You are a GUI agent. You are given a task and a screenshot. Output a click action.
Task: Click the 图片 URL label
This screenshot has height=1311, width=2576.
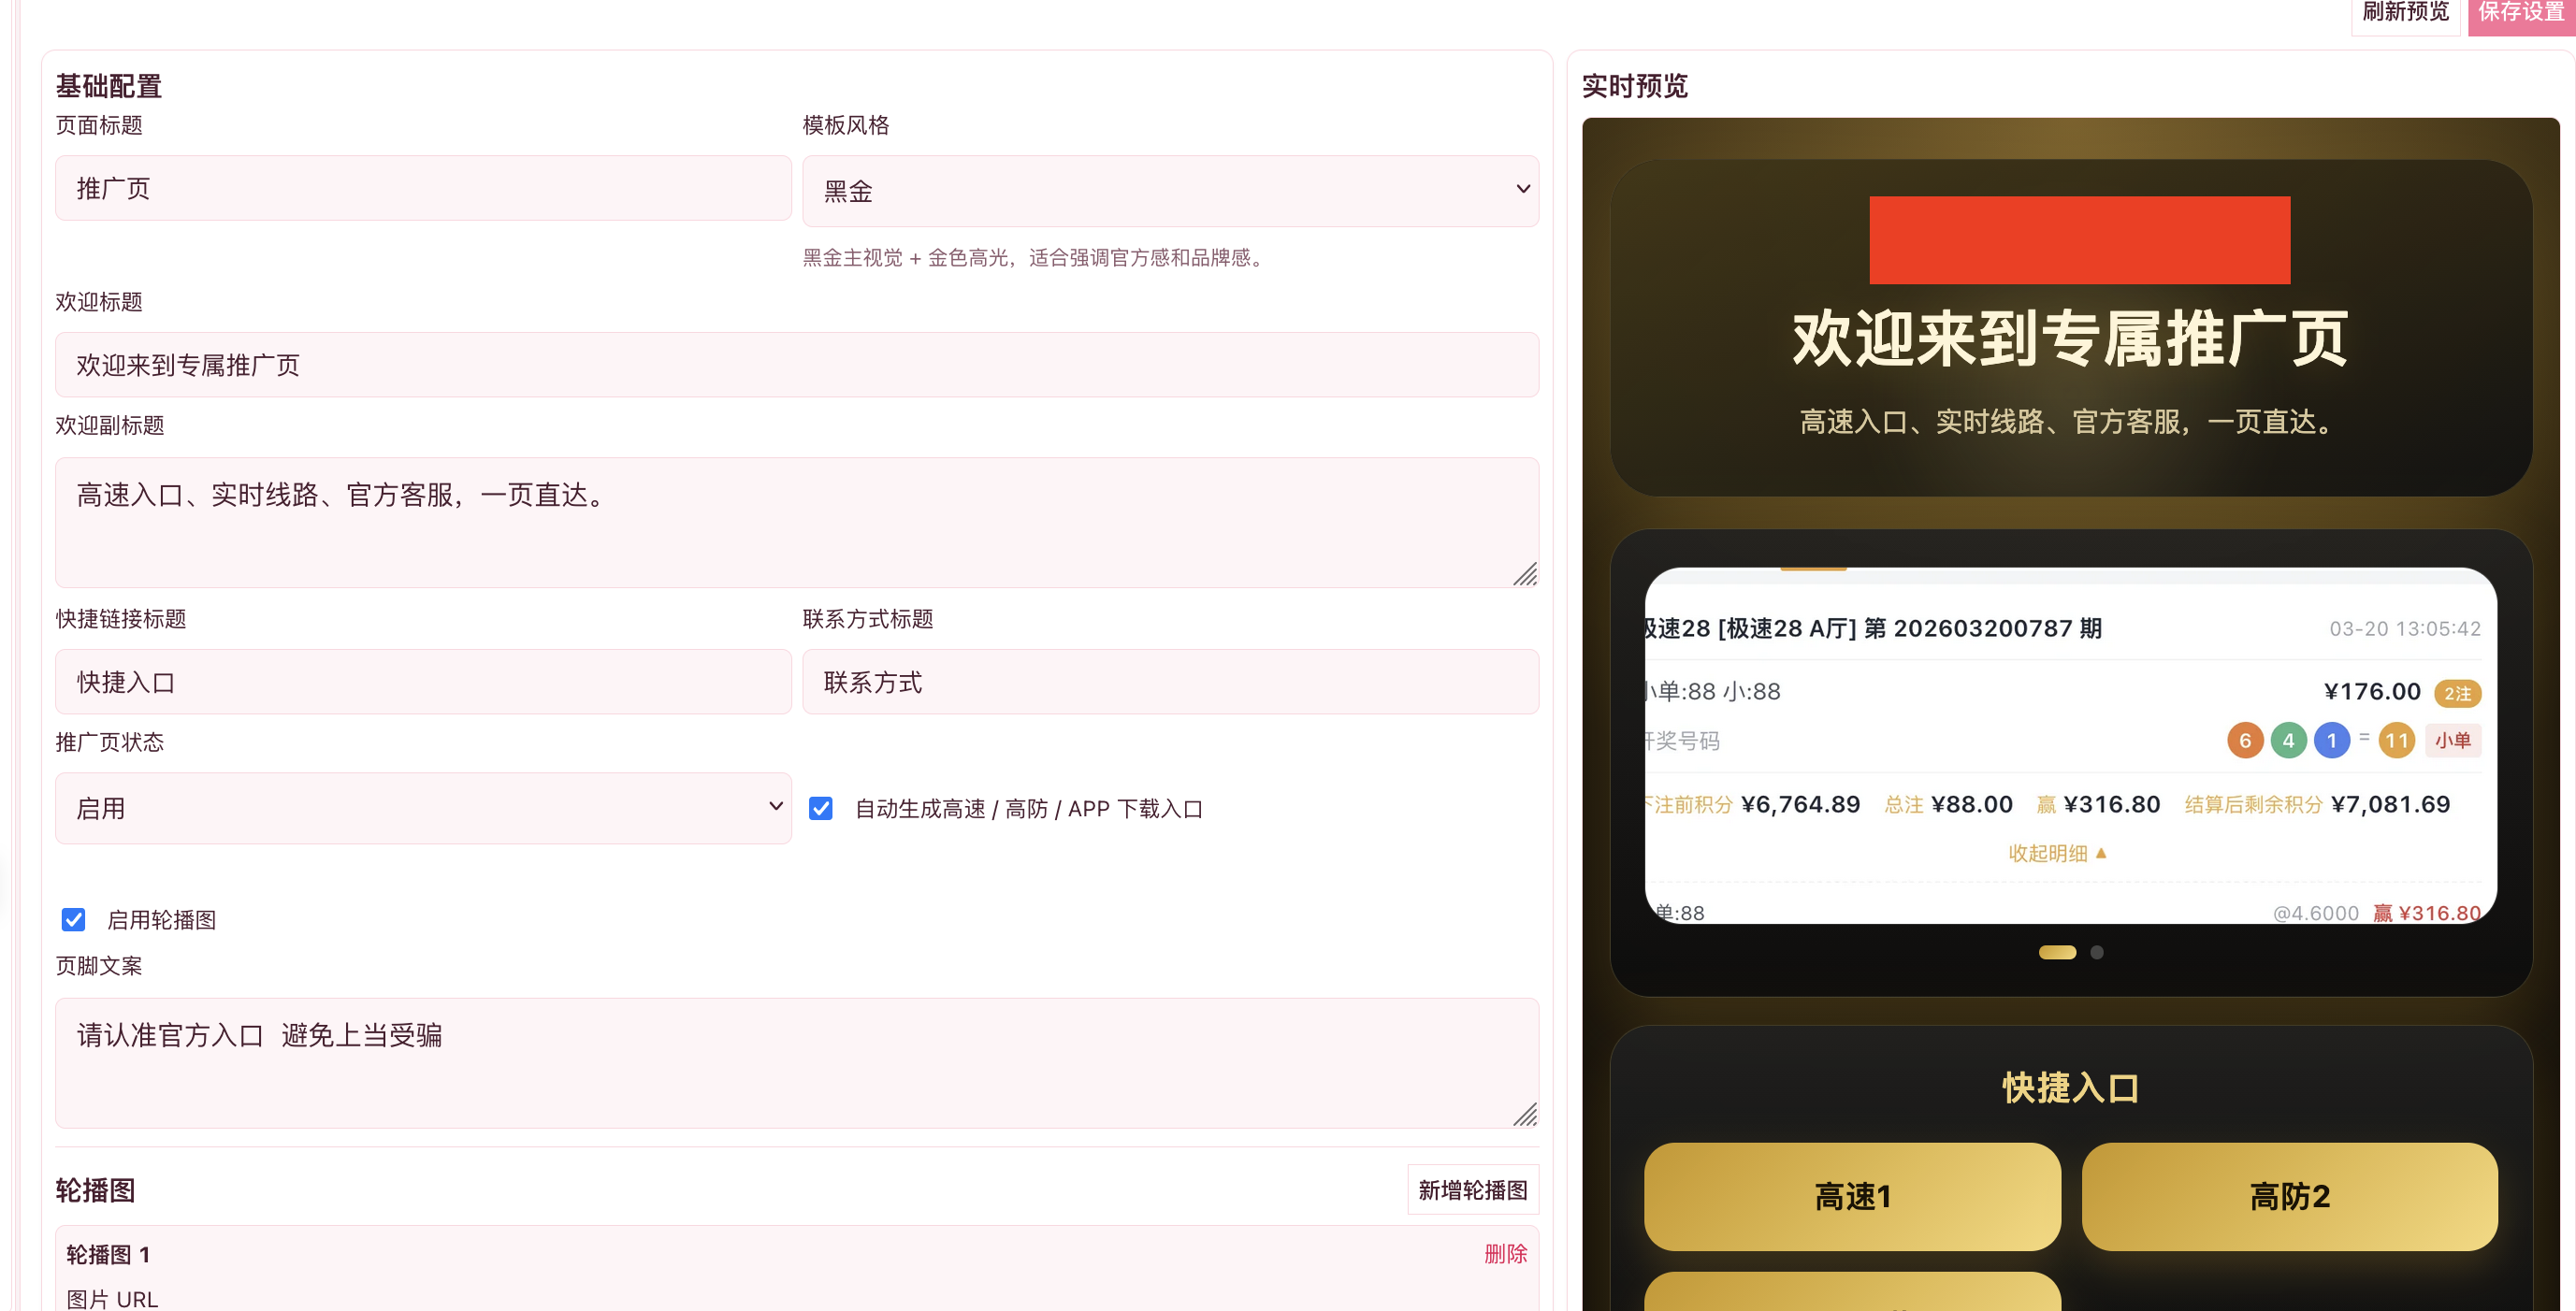[x=112, y=1299]
